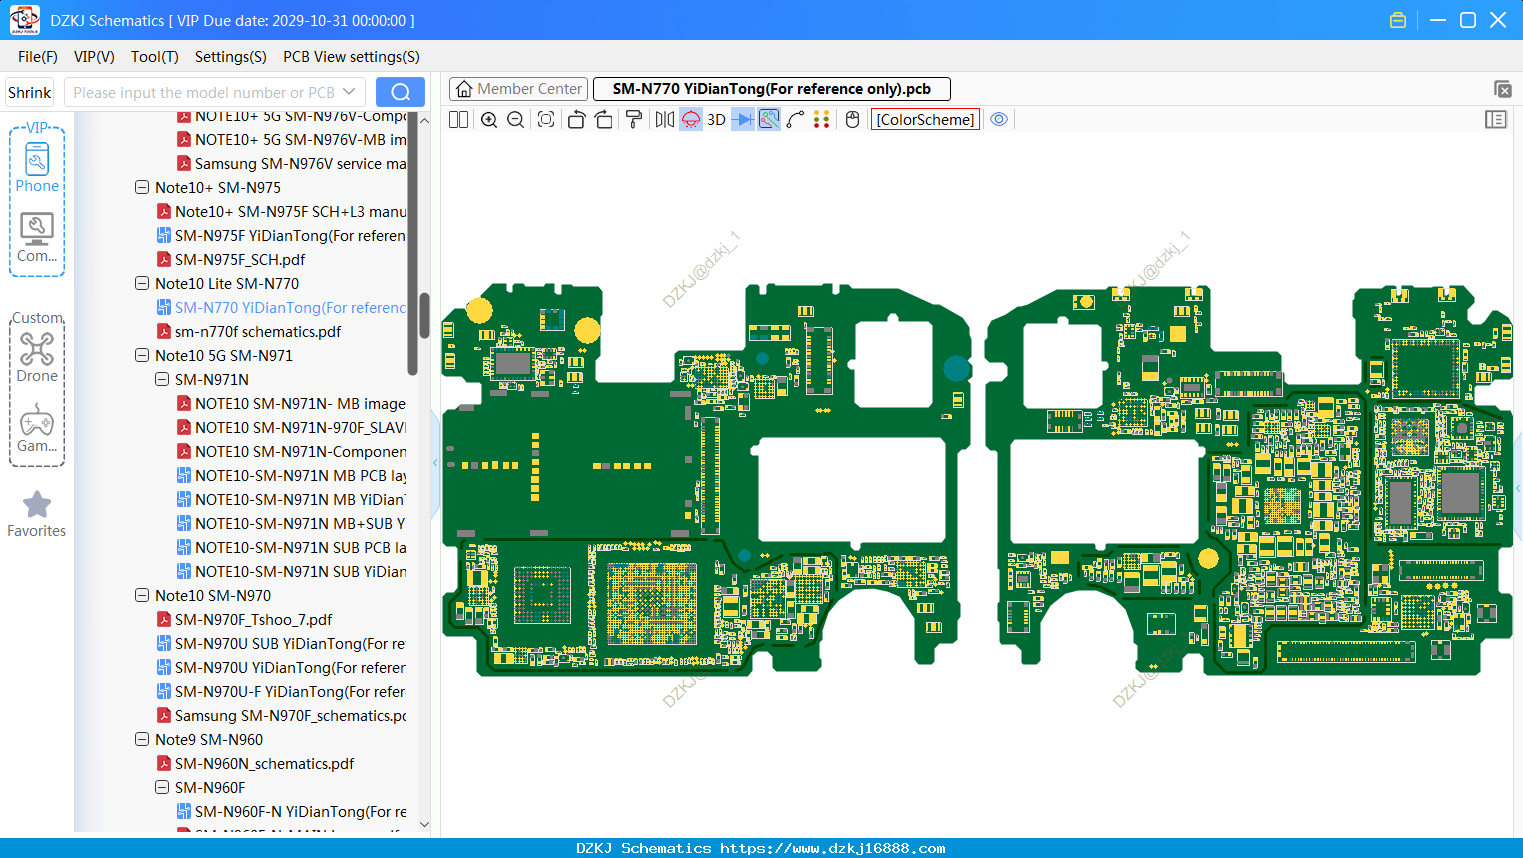This screenshot has height=858, width=1523.
Task: Select the Phone category icon
Action: coord(37,167)
